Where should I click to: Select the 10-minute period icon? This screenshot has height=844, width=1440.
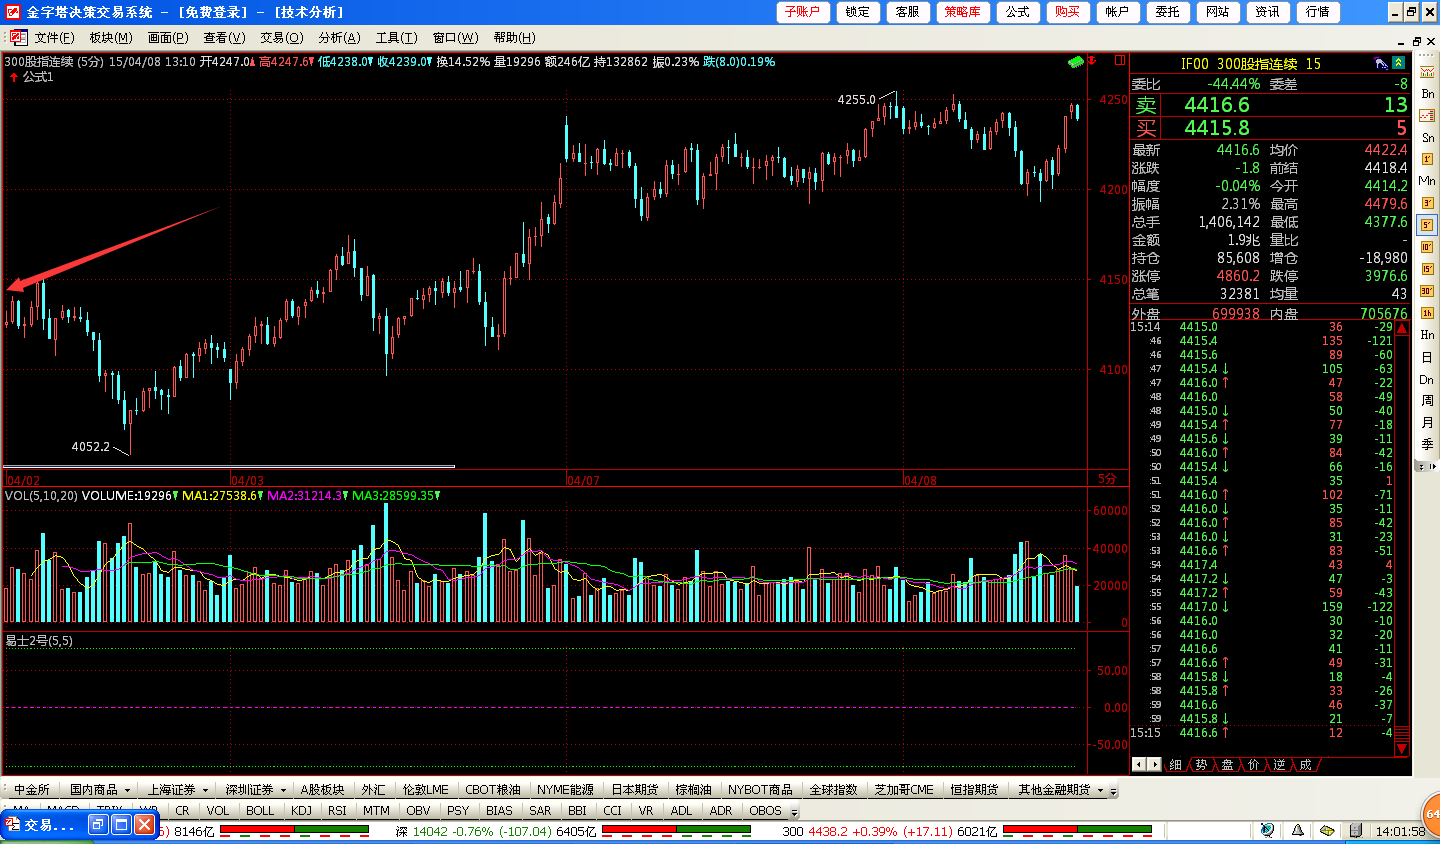coord(1427,247)
